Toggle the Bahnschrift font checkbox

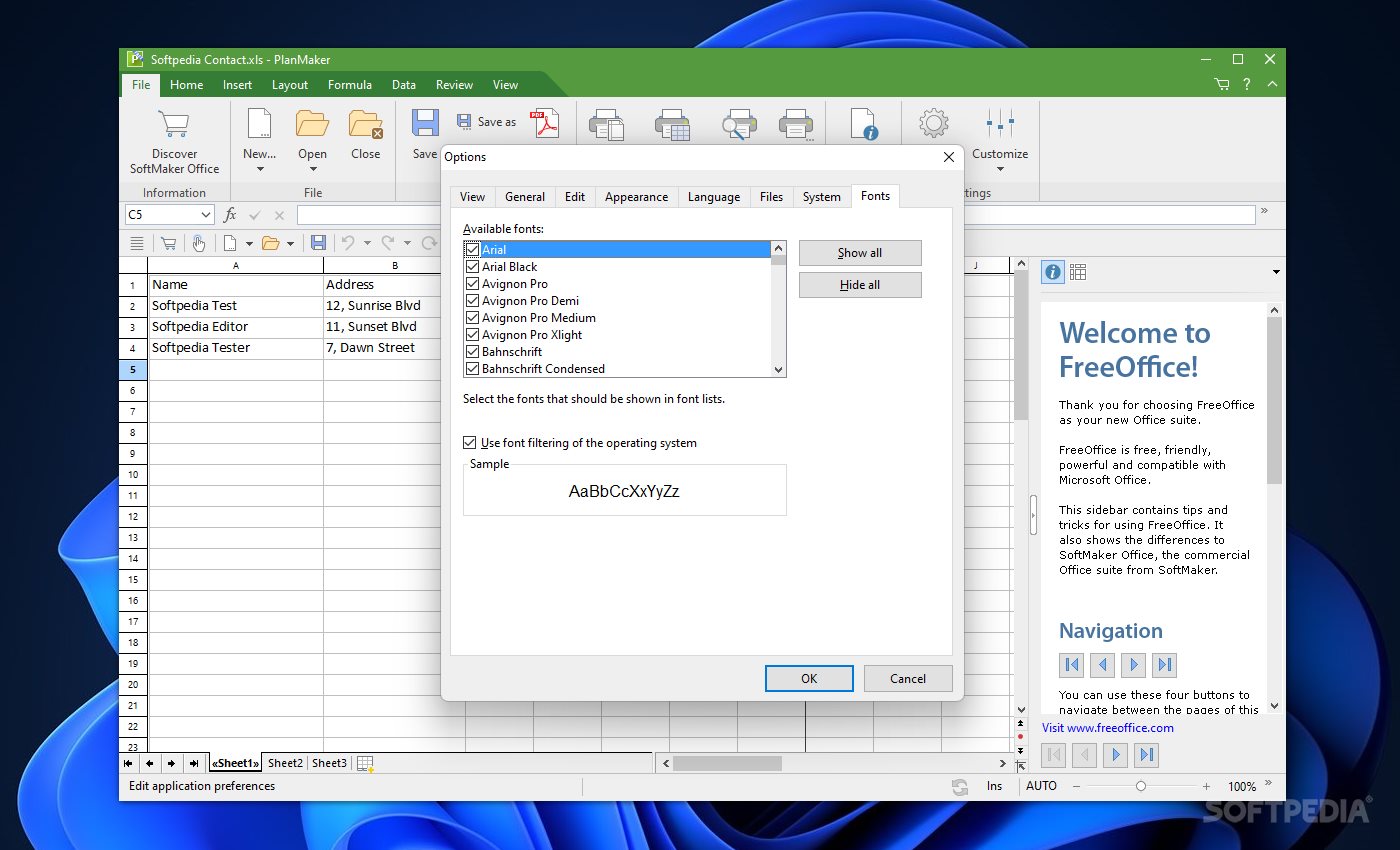[473, 352]
